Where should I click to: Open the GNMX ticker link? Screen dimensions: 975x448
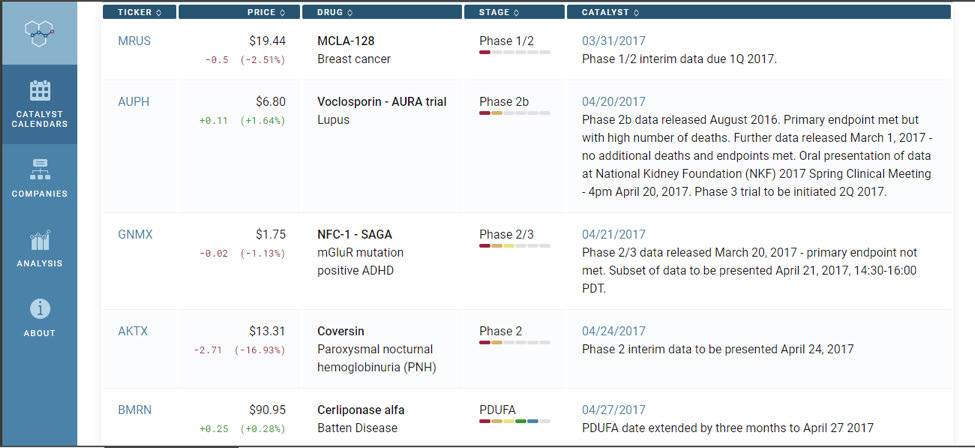(x=135, y=235)
